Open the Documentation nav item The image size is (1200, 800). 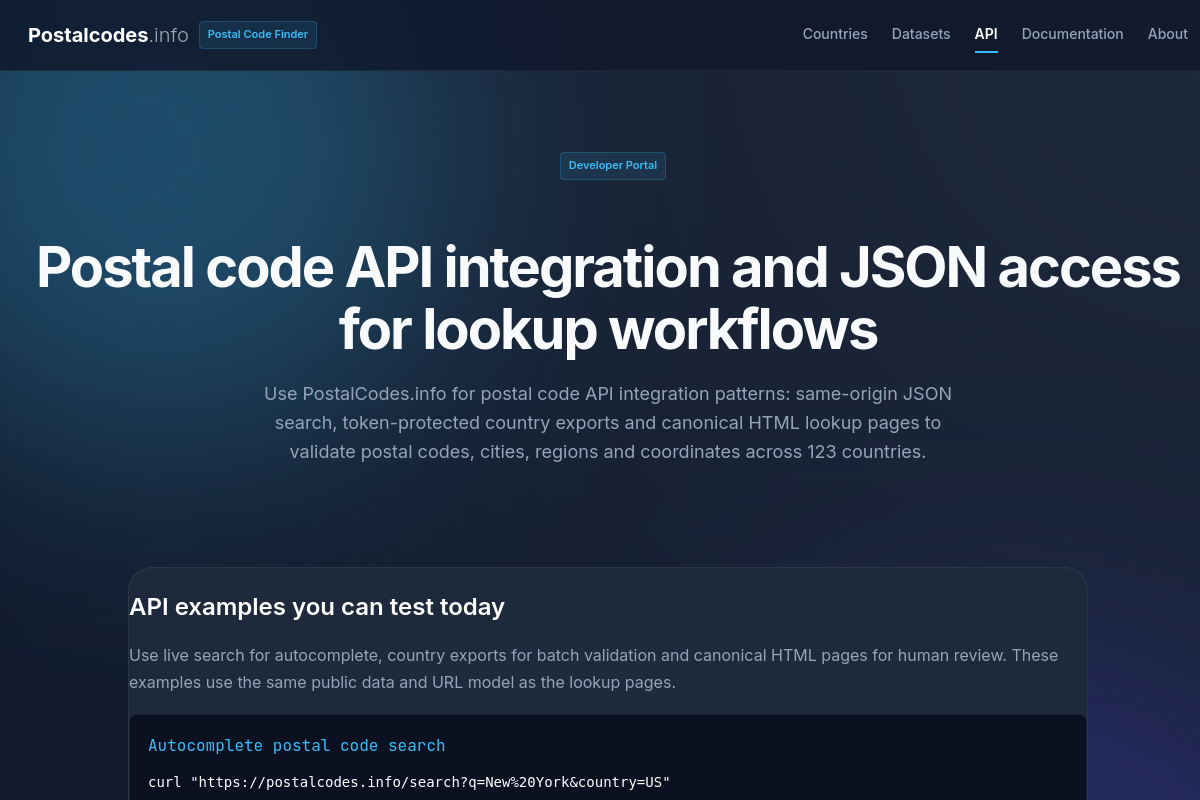pyautogui.click(x=1073, y=34)
